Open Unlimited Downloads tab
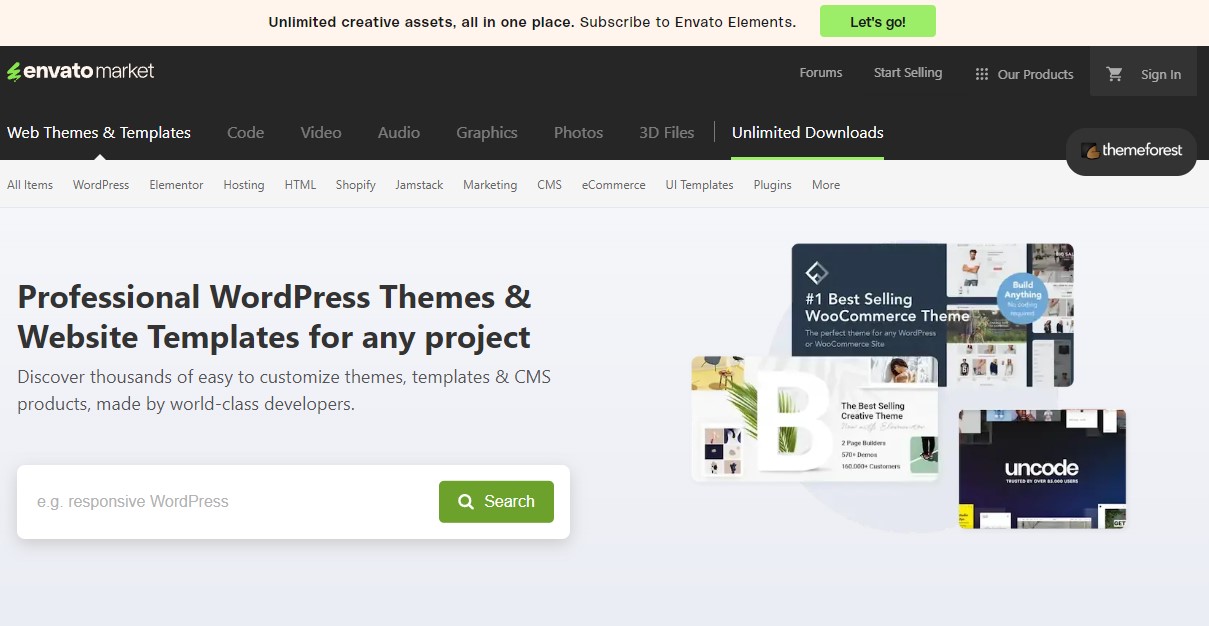The width and height of the screenshot is (1209, 626). (x=808, y=132)
